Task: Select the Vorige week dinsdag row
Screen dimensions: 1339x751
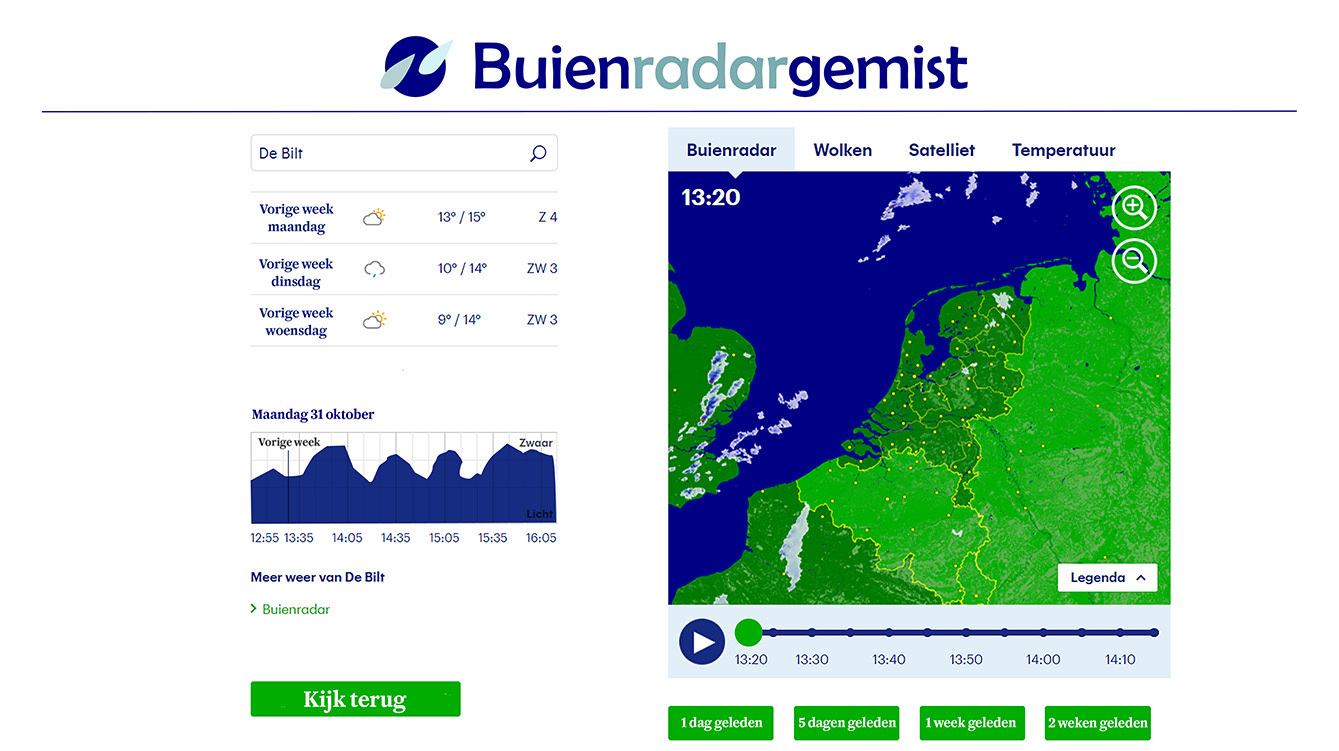Action: (404, 270)
